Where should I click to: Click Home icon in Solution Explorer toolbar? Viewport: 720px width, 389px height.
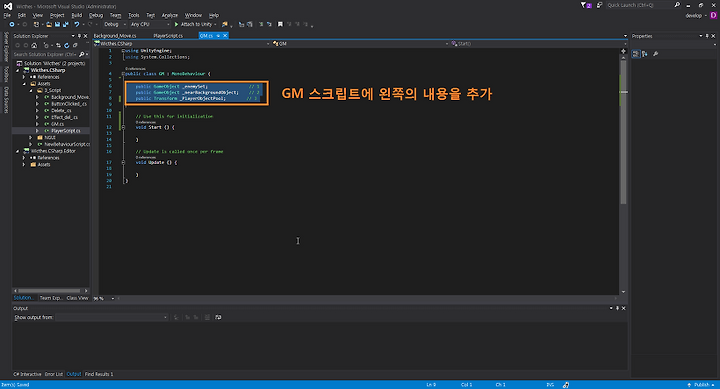[x=34, y=45]
